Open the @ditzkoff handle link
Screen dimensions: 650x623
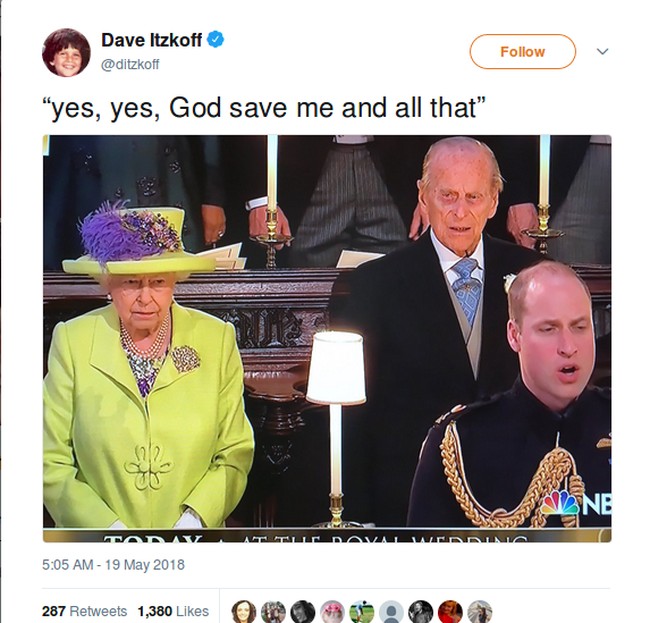(x=130, y=65)
